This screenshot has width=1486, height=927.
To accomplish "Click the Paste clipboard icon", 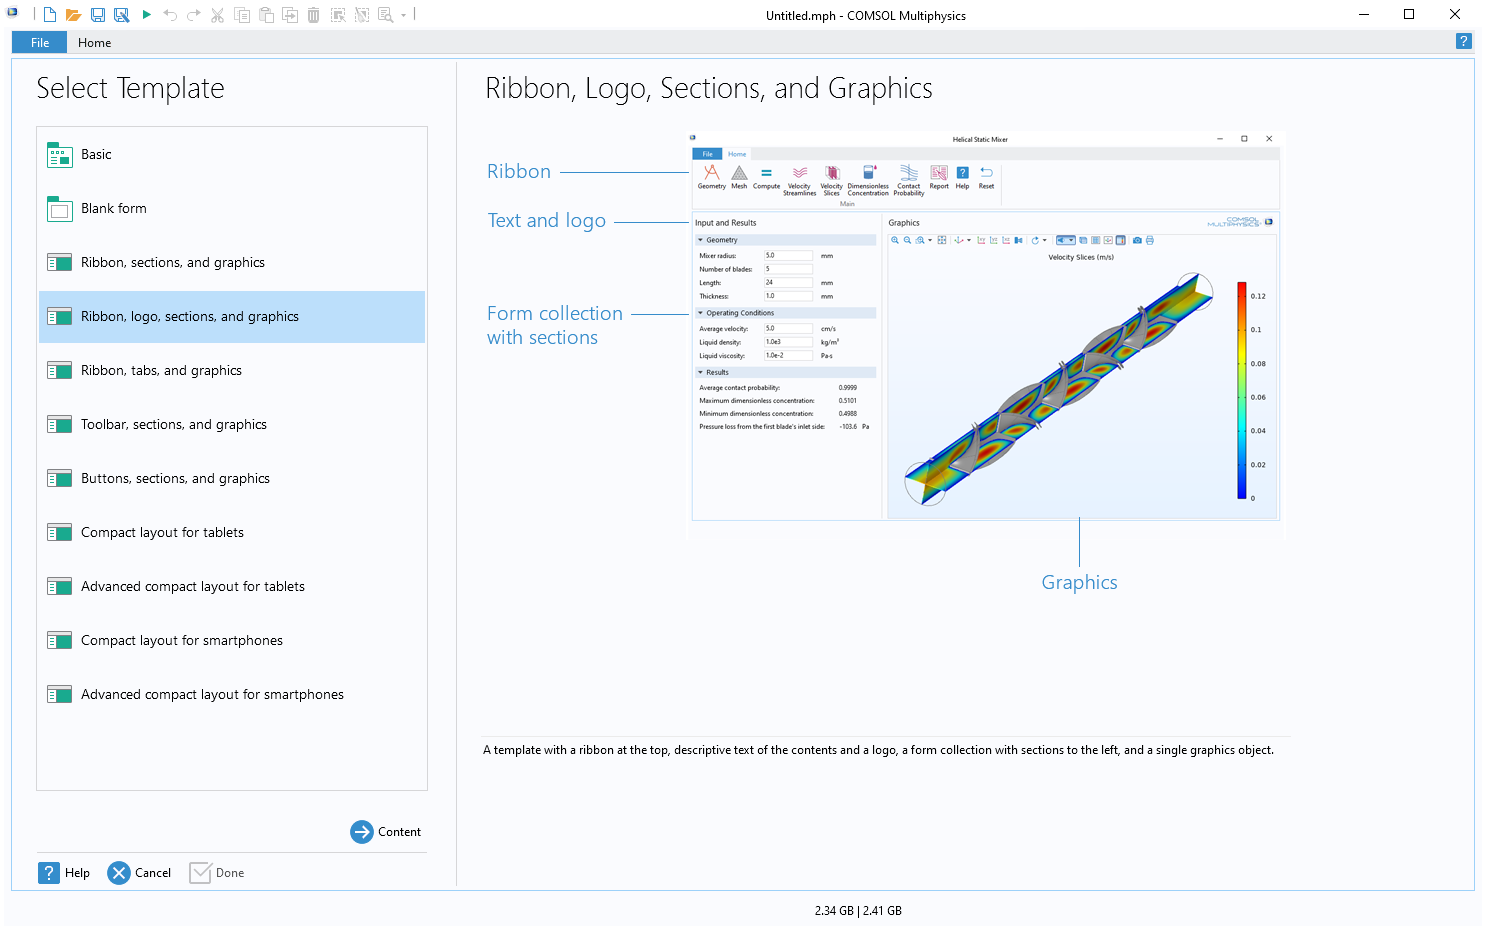I will coord(266,15).
